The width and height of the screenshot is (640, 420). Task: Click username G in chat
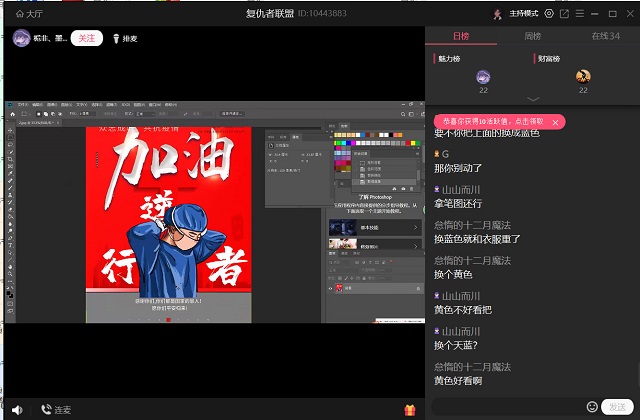445,154
